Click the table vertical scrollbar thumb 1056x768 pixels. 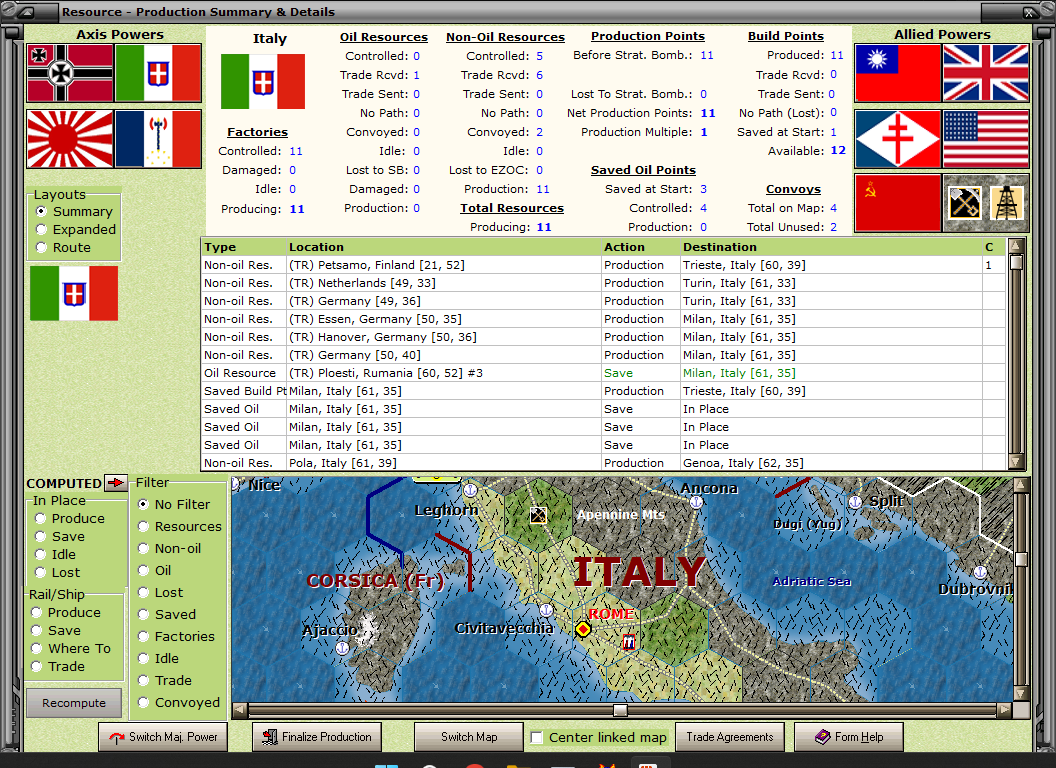(x=1016, y=262)
